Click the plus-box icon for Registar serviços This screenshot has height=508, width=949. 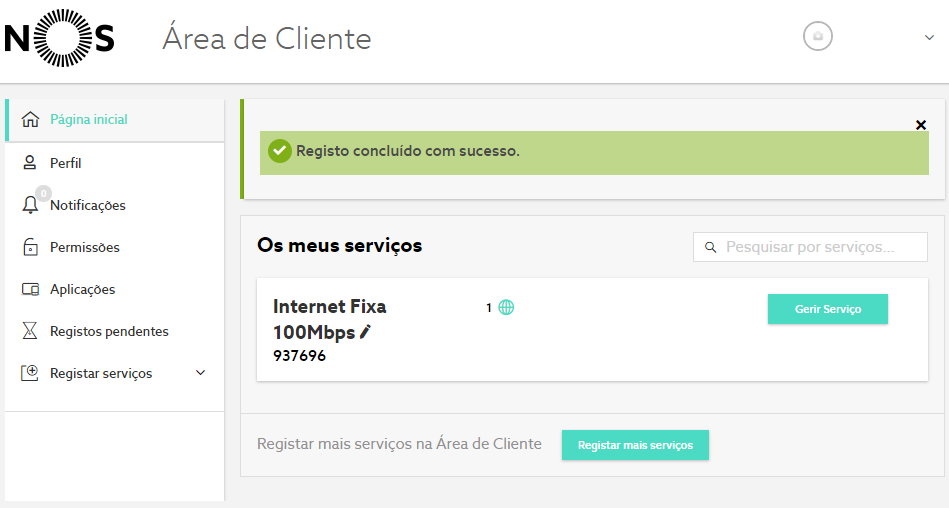pyautogui.click(x=30, y=372)
